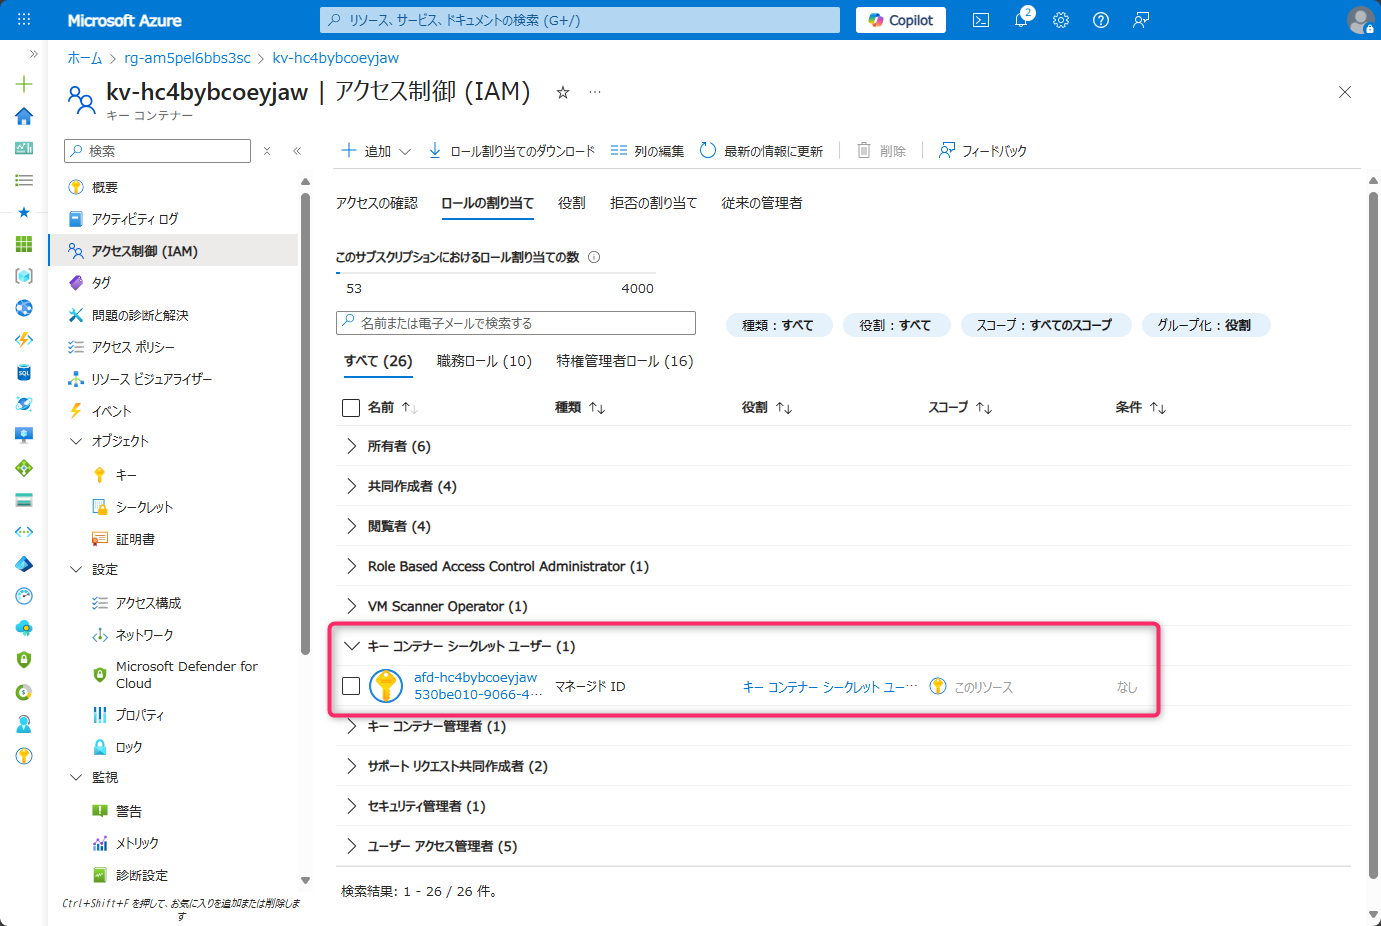This screenshot has width=1381, height=926.
Task: Click the name or email search field
Action: [x=515, y=323]
